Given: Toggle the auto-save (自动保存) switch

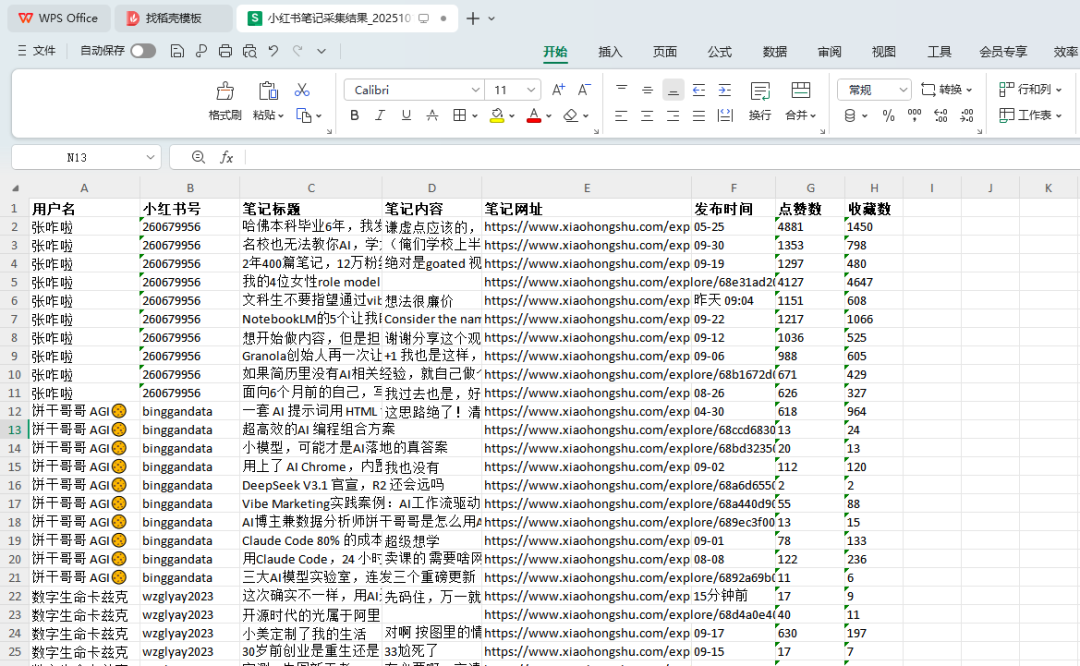Looking at the screenshot, I should point(143,51).
